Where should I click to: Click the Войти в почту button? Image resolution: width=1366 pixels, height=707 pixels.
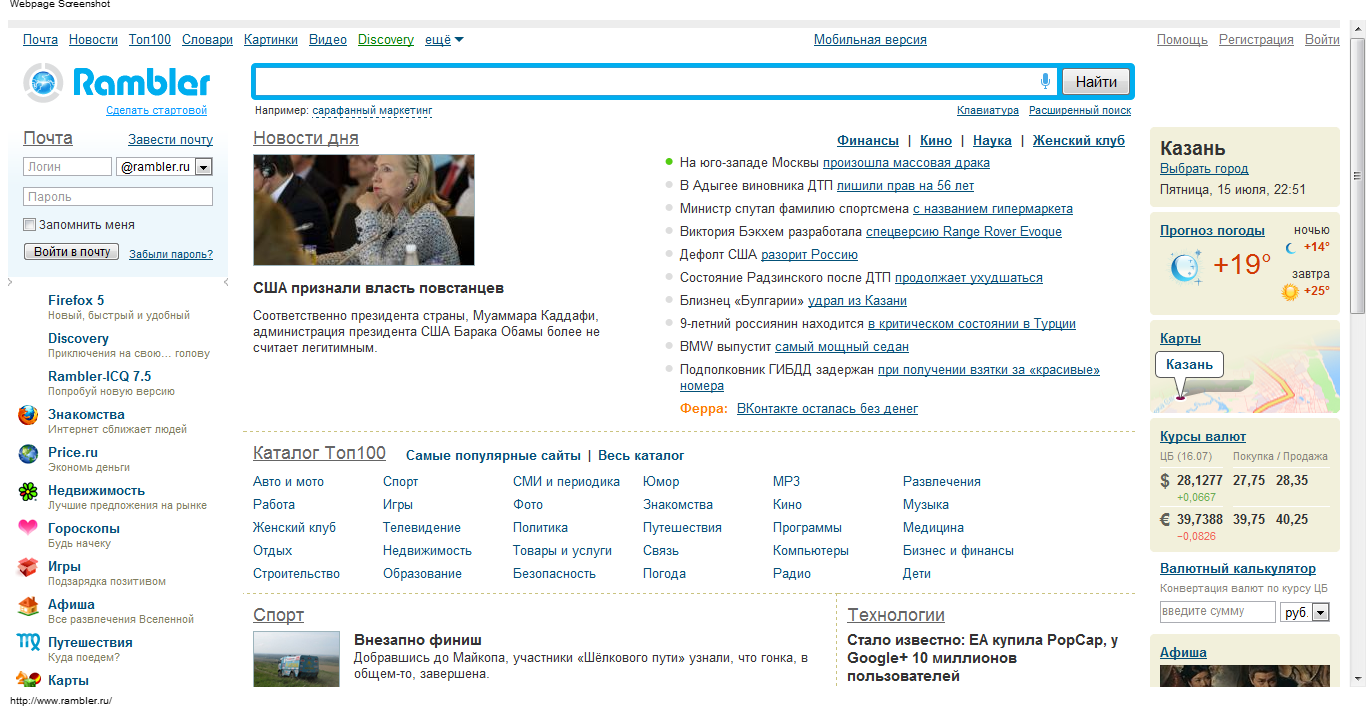(x=71, y=252)
